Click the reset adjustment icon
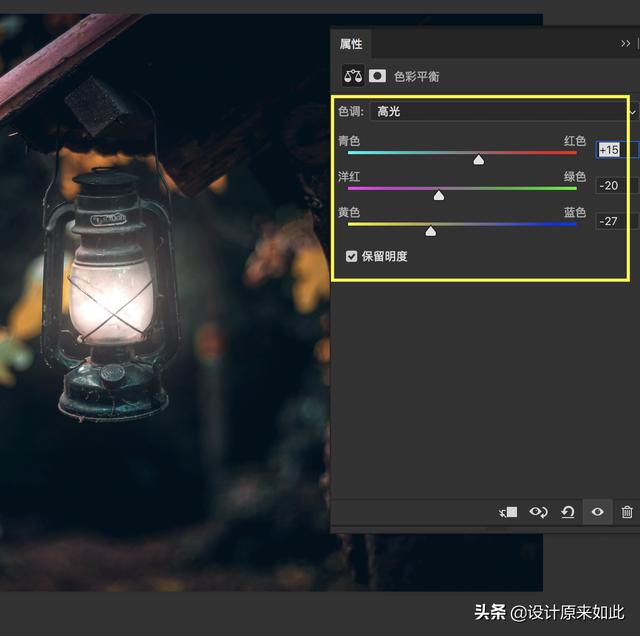Viewport: 640px width, 636px height. click(568, 512)
